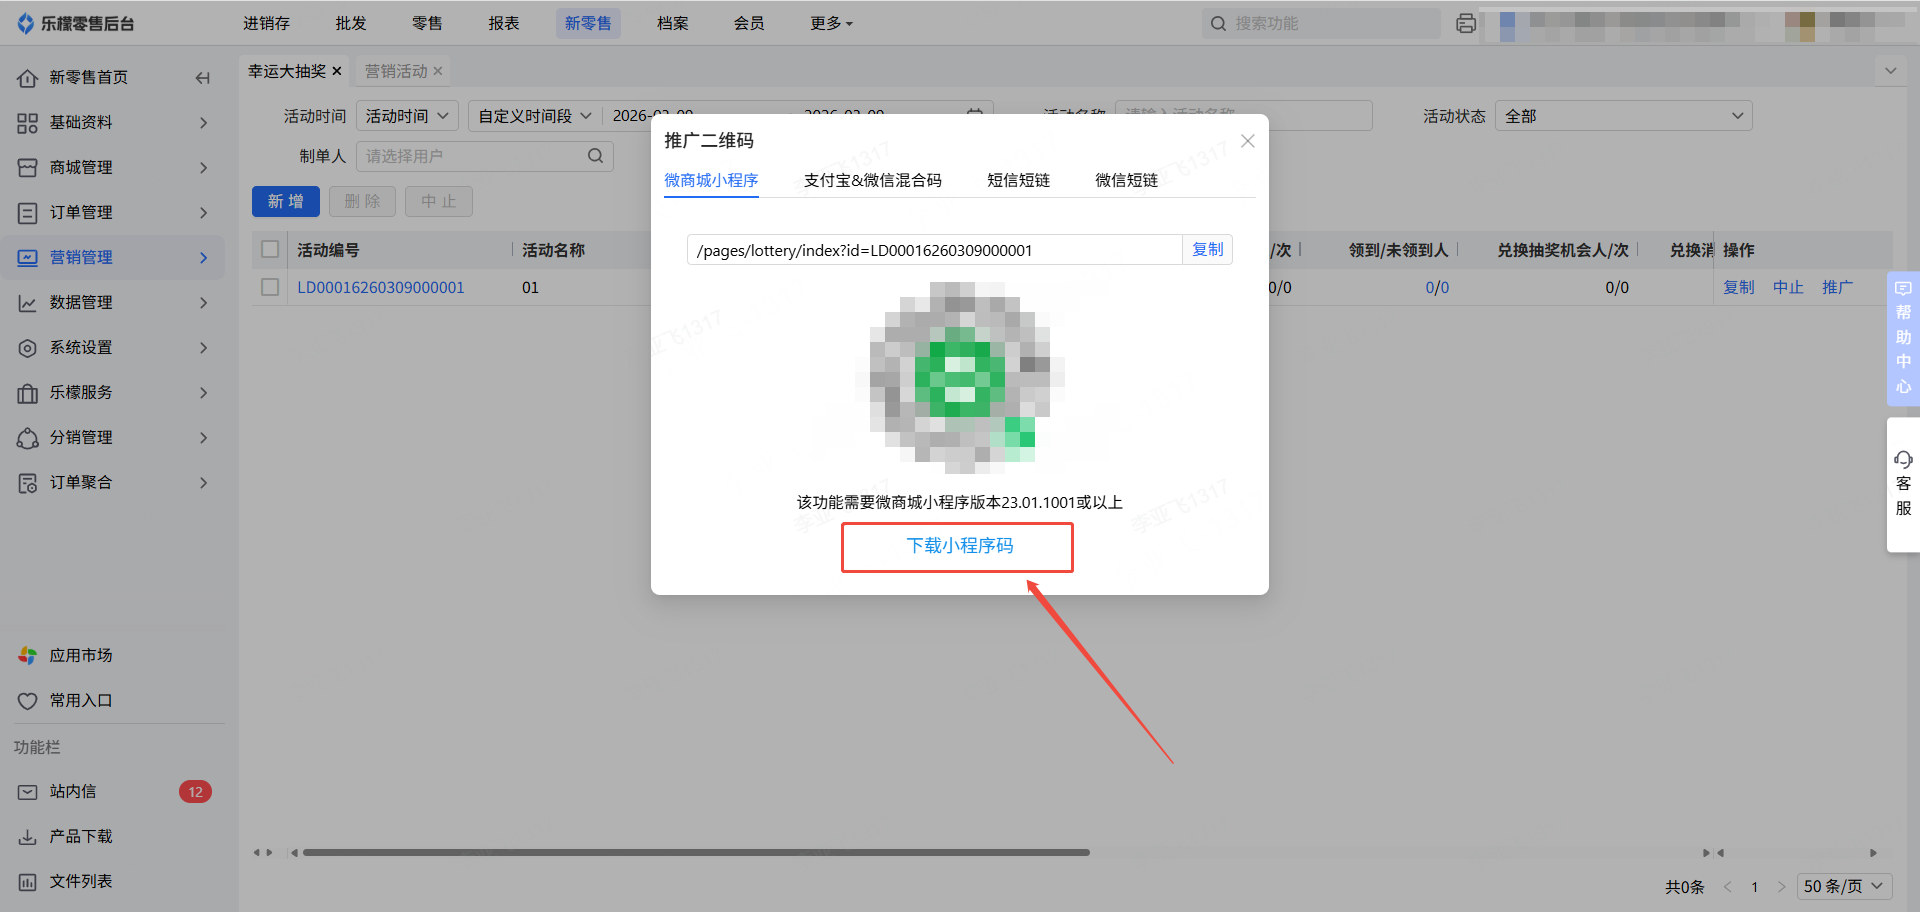Click the 常用入口 heart icon
The width and height of the screenshot is (1920, 912).
tap(28, 701)
